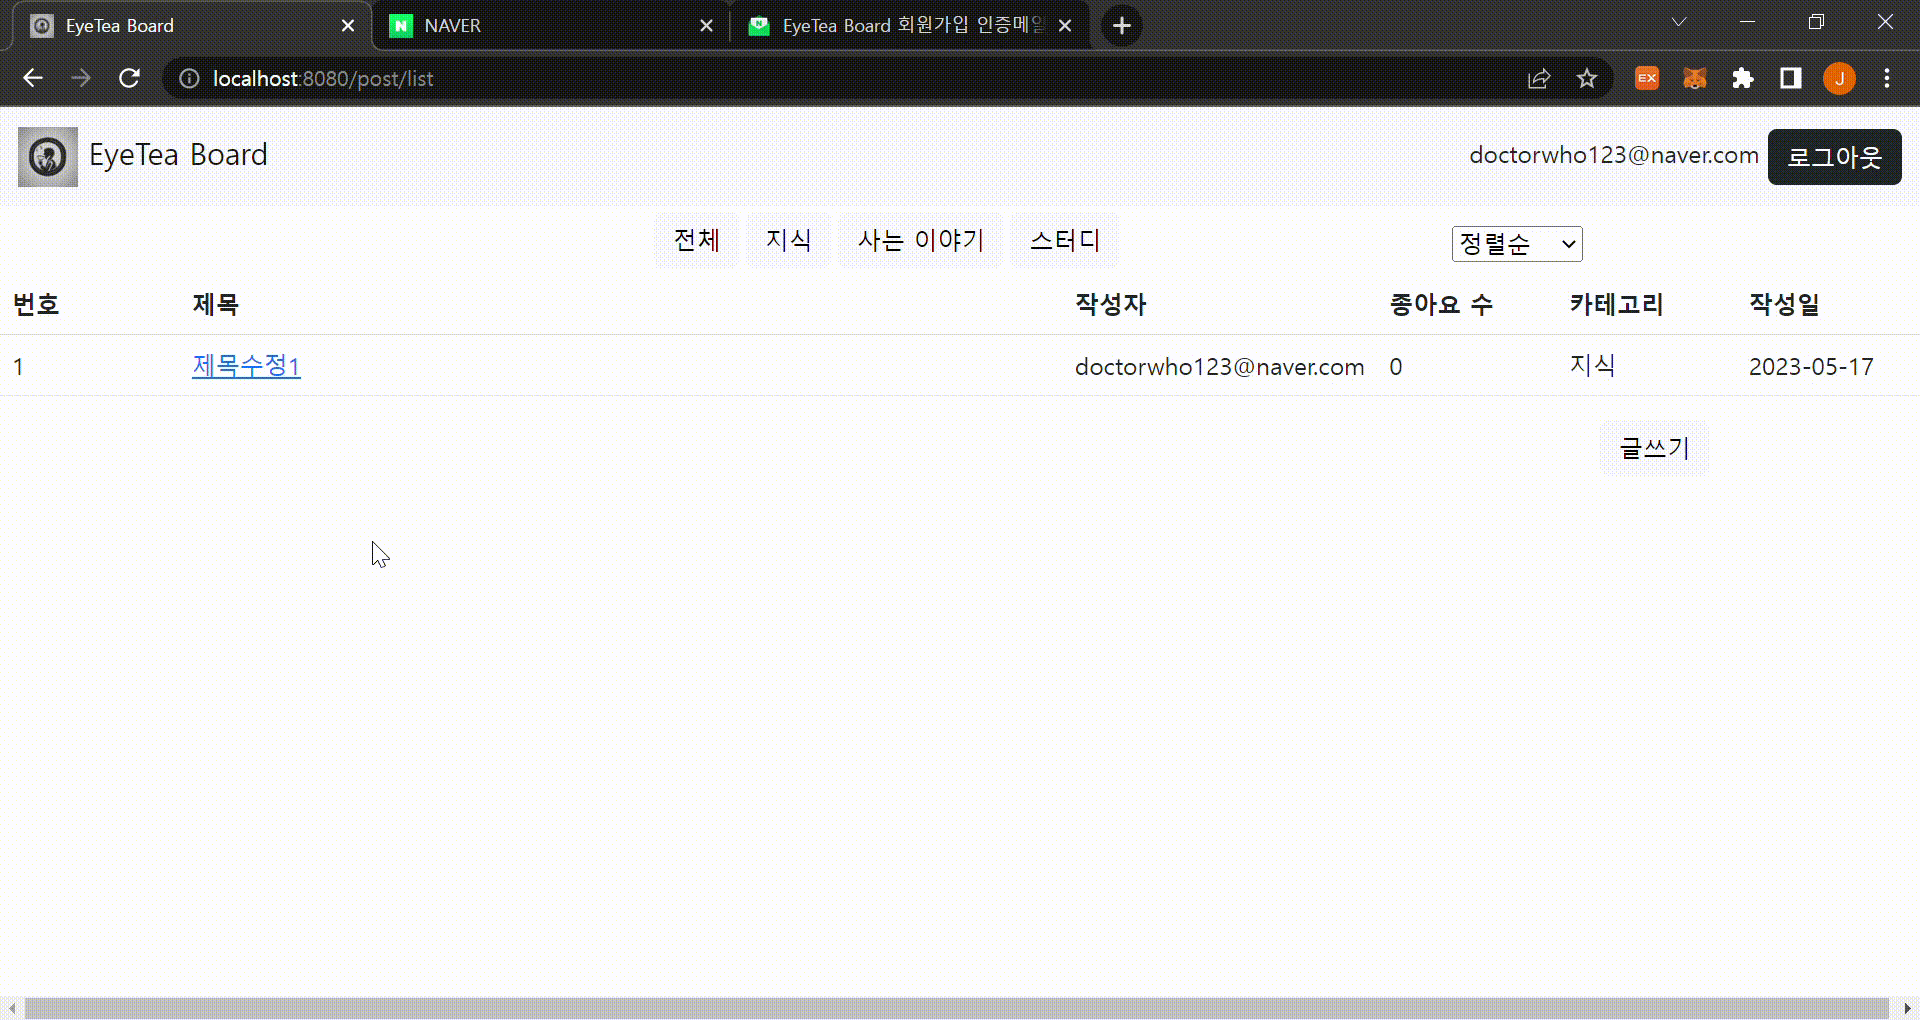
Task: Open the tab search chevron
Action: point(1678,22)
